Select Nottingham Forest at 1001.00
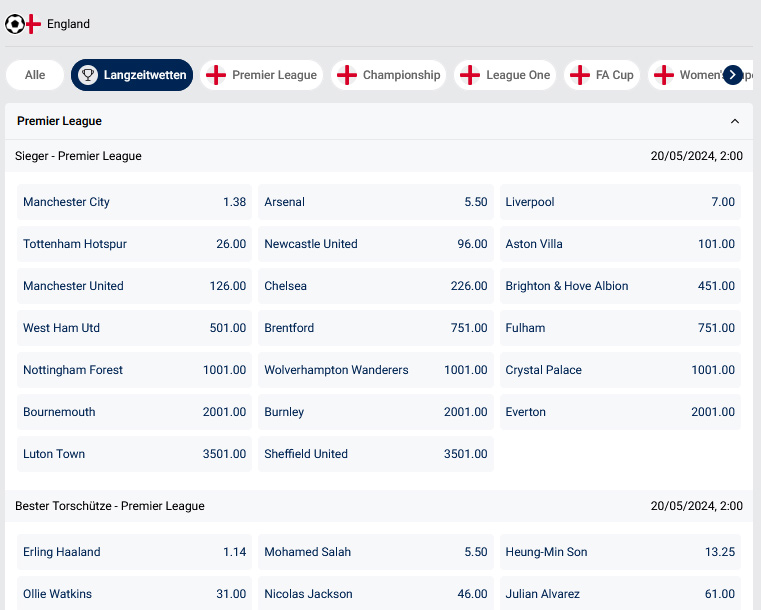The width and height of the screenshot is (761, 610). click(x=134, y=370)
